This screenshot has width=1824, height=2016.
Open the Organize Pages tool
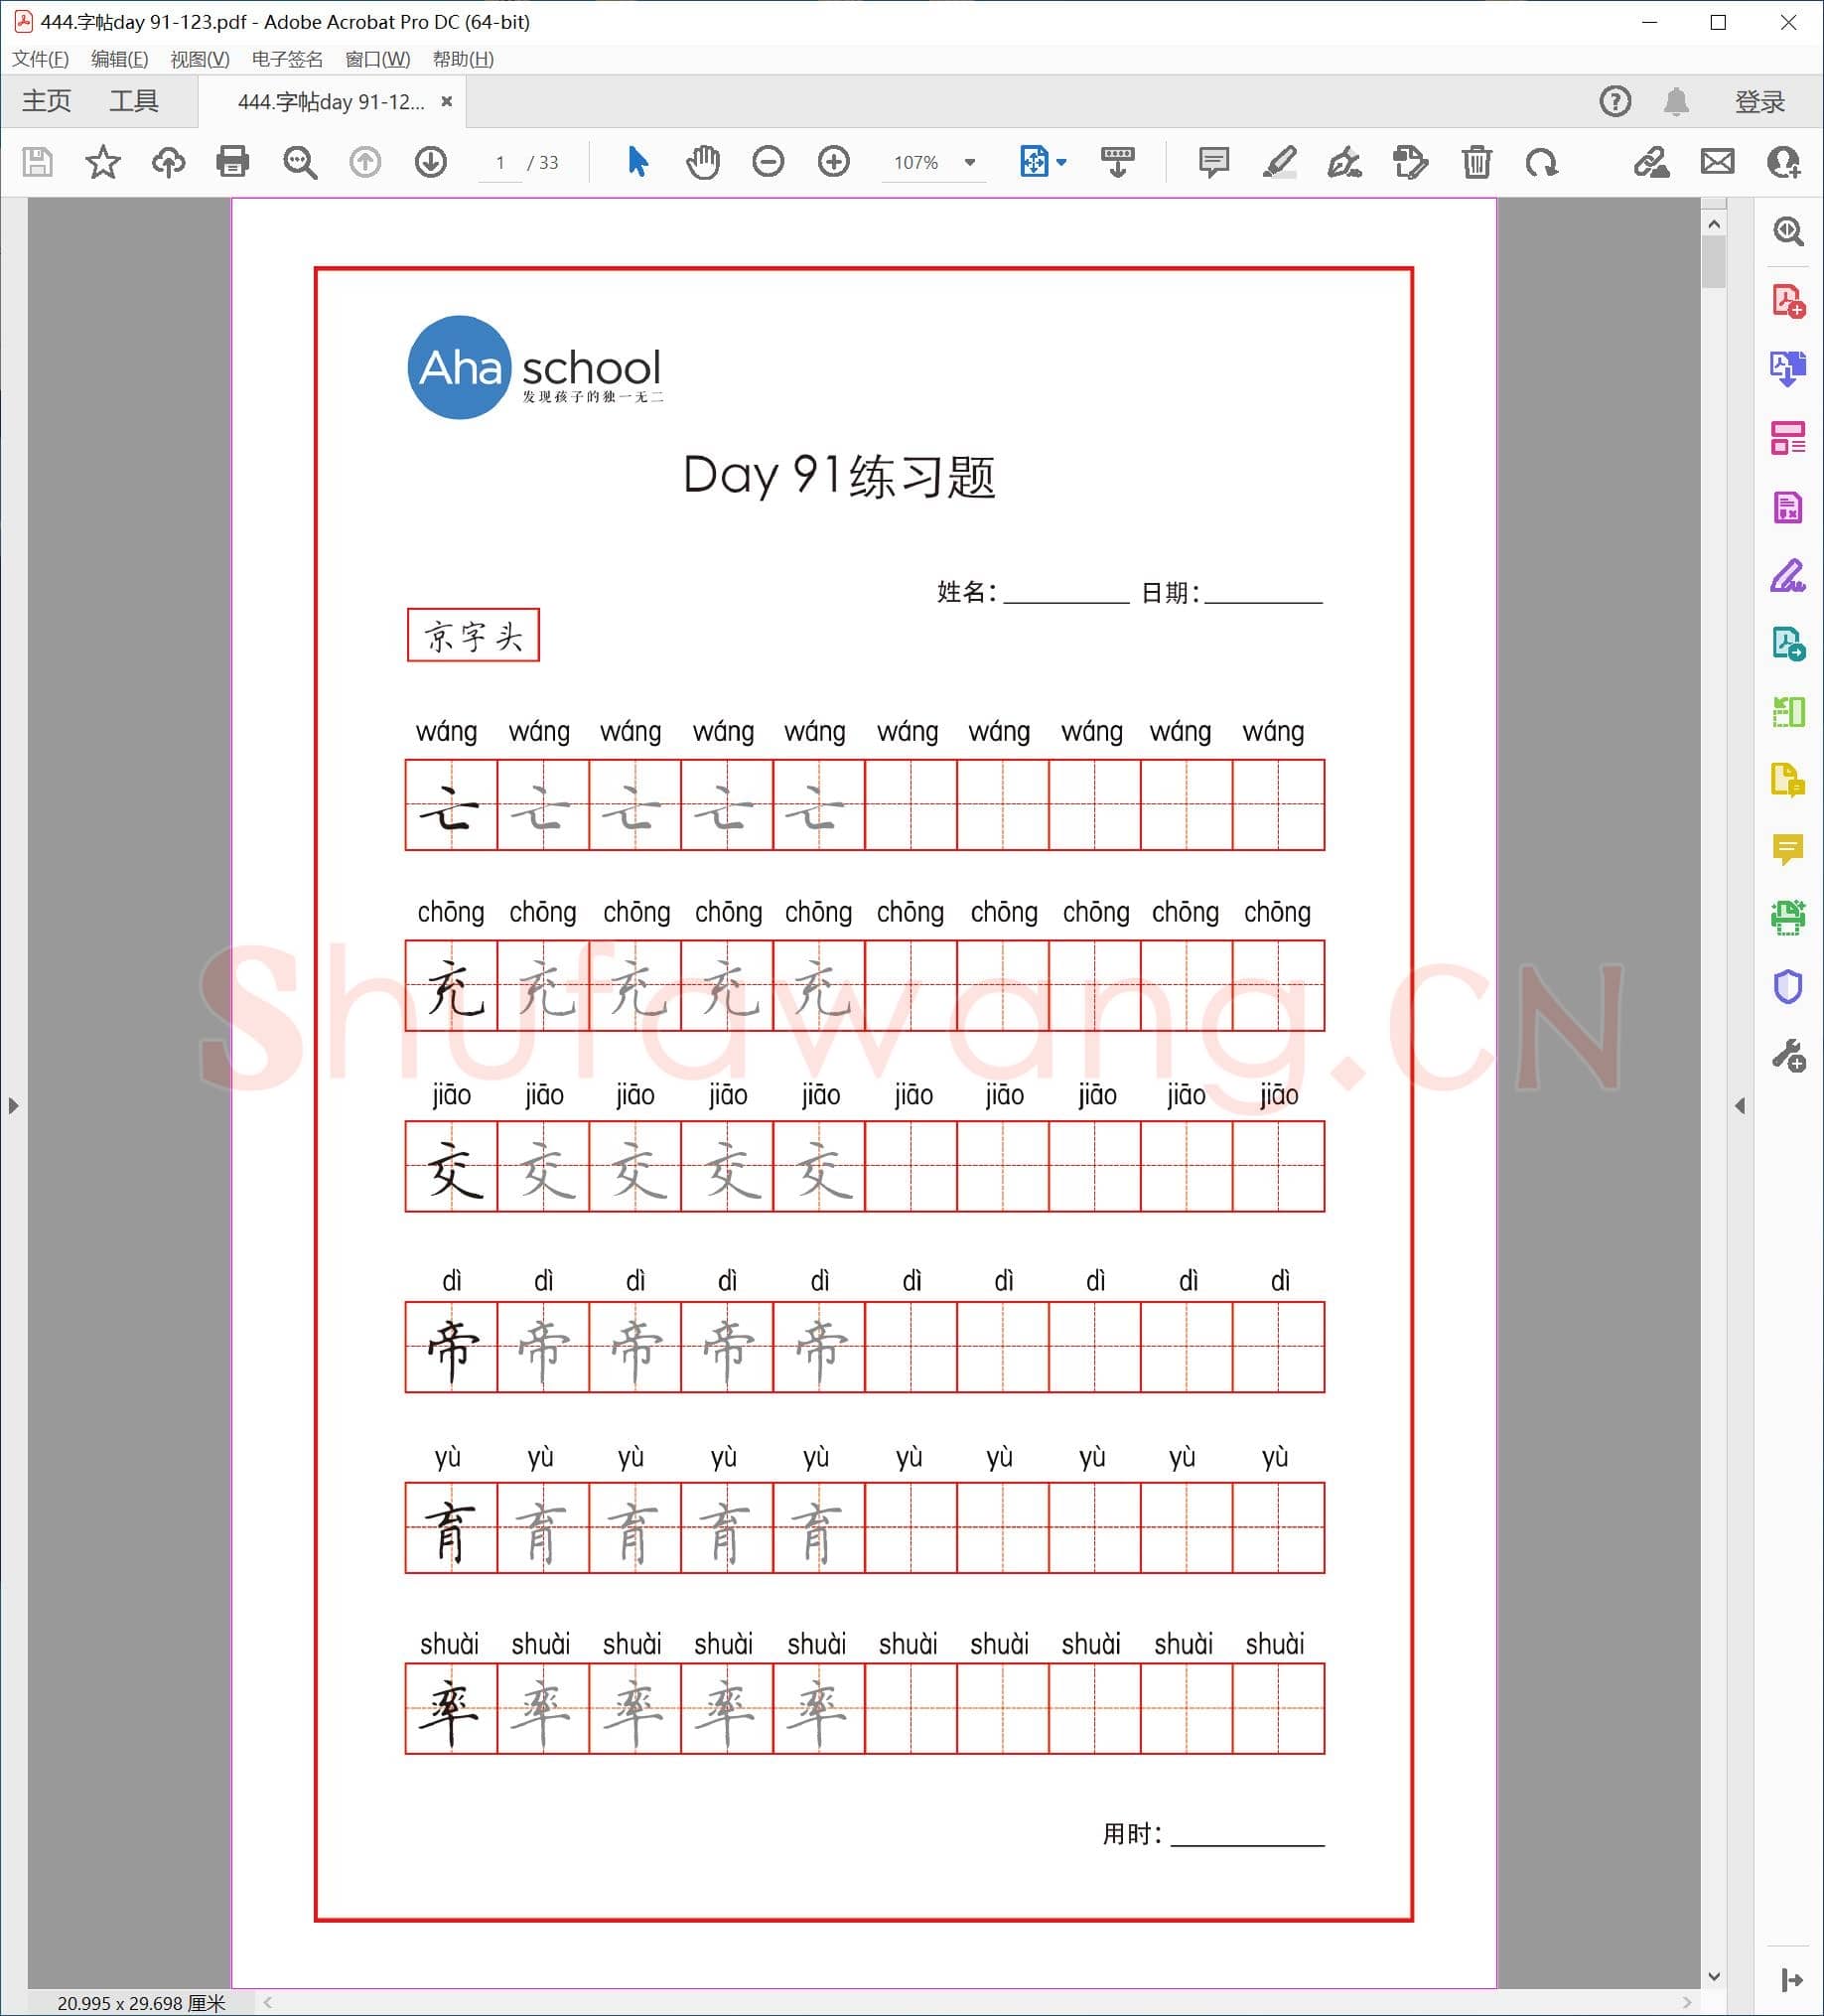coord(1789,437)
